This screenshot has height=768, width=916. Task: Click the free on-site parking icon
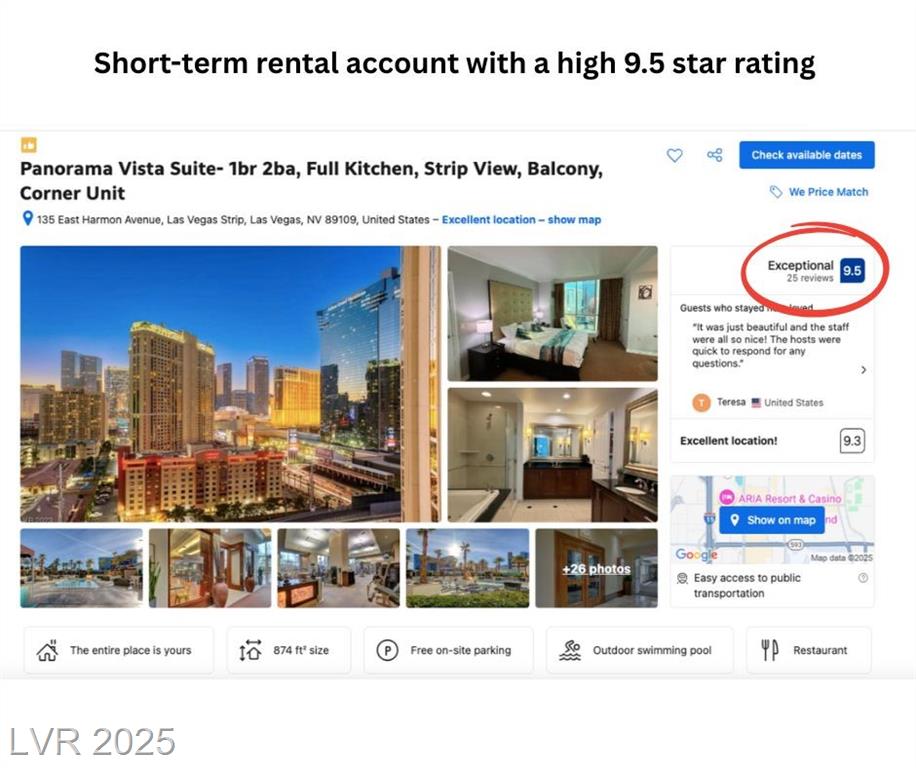(387, 650)
